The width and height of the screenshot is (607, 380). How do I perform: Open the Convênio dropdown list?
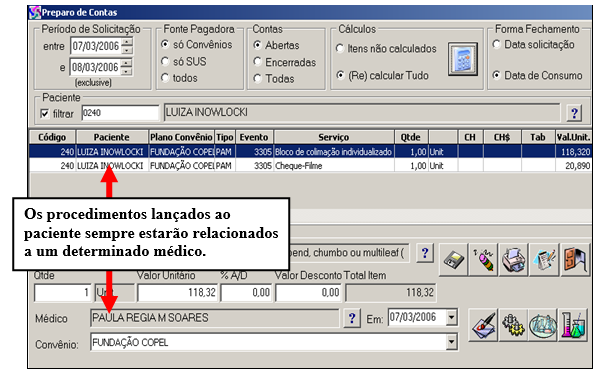pyautogui.click(x=451, y=342)
